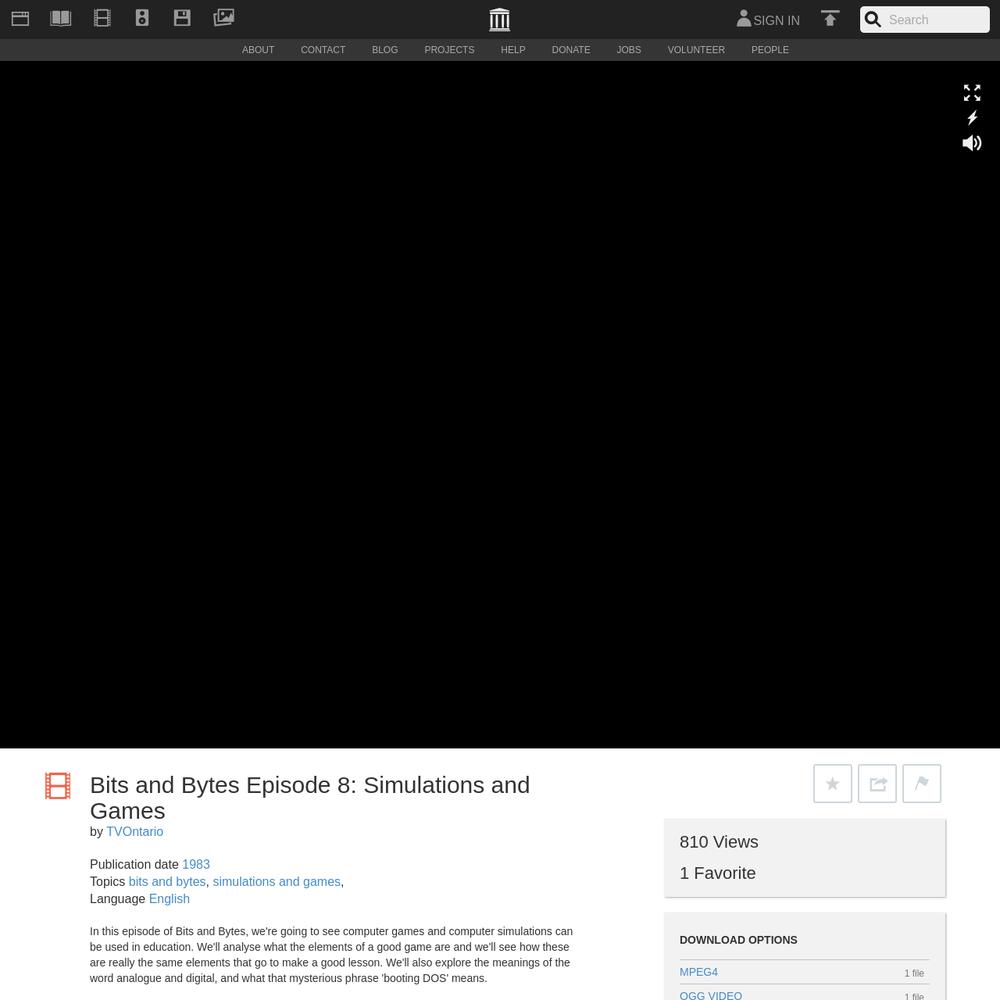Click the lightning bolt icon on the player

coord(972,118)
